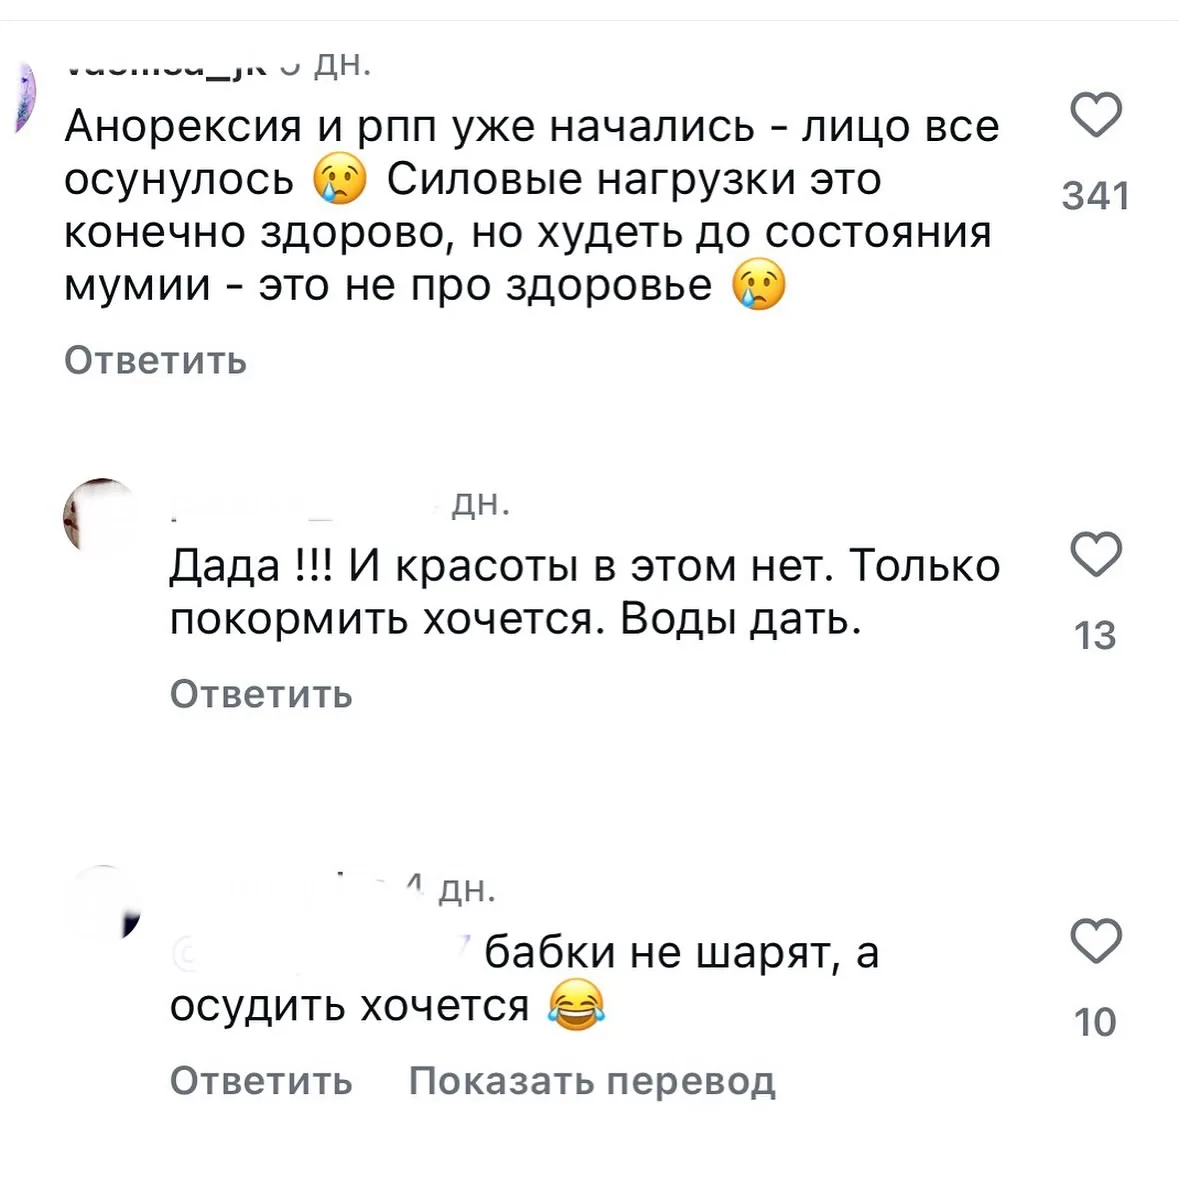1179x1179 pixels.
Task: Open avatar of the "Дада !!!" commenter
Action: point(98,517)
